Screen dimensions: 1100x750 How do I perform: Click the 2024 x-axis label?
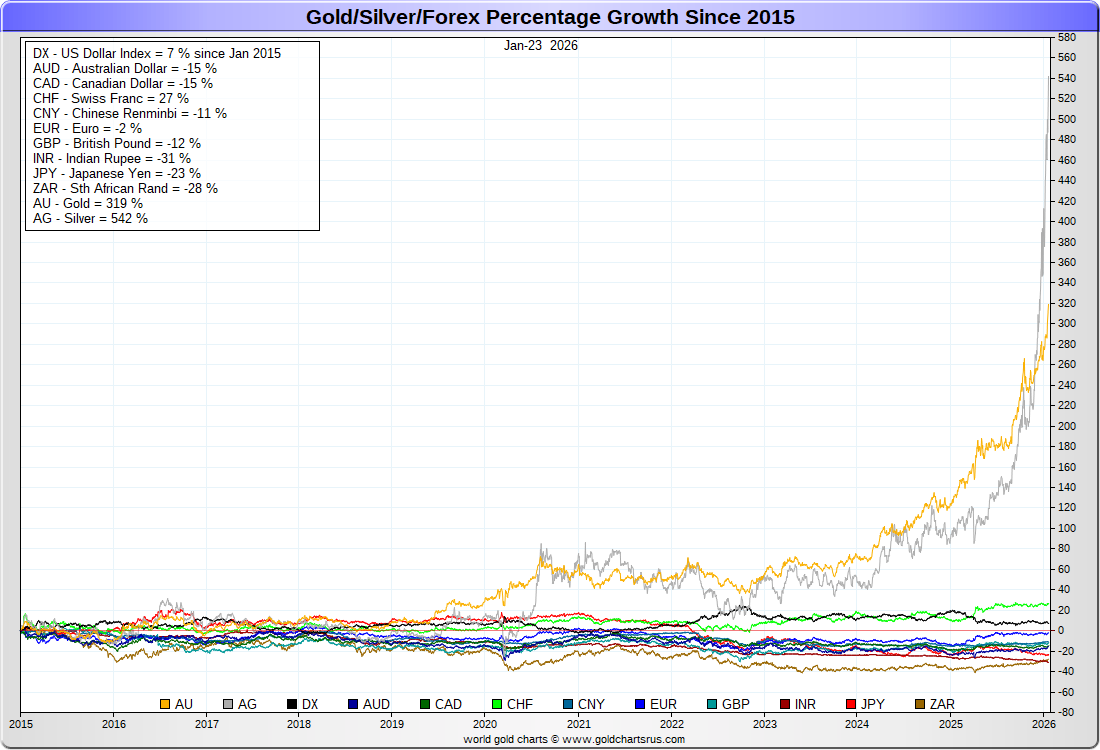tap(857, 724)
